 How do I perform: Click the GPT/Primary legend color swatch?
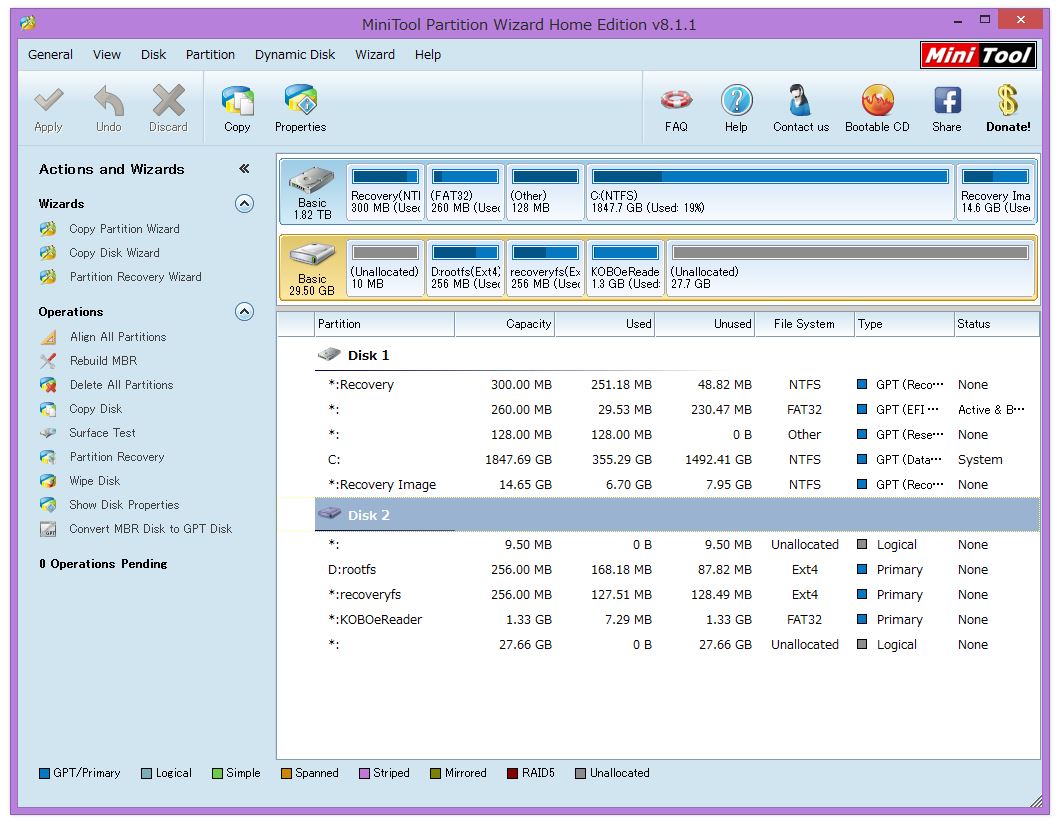[45, 774]
